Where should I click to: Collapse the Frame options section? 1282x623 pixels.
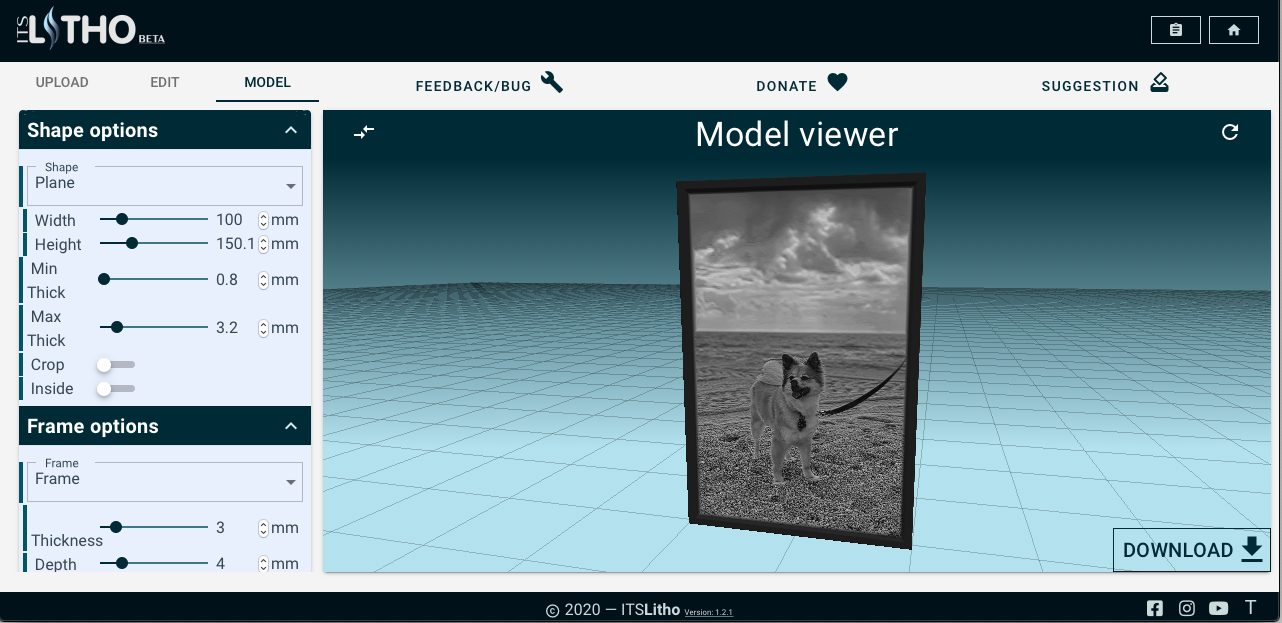(291, 426)
